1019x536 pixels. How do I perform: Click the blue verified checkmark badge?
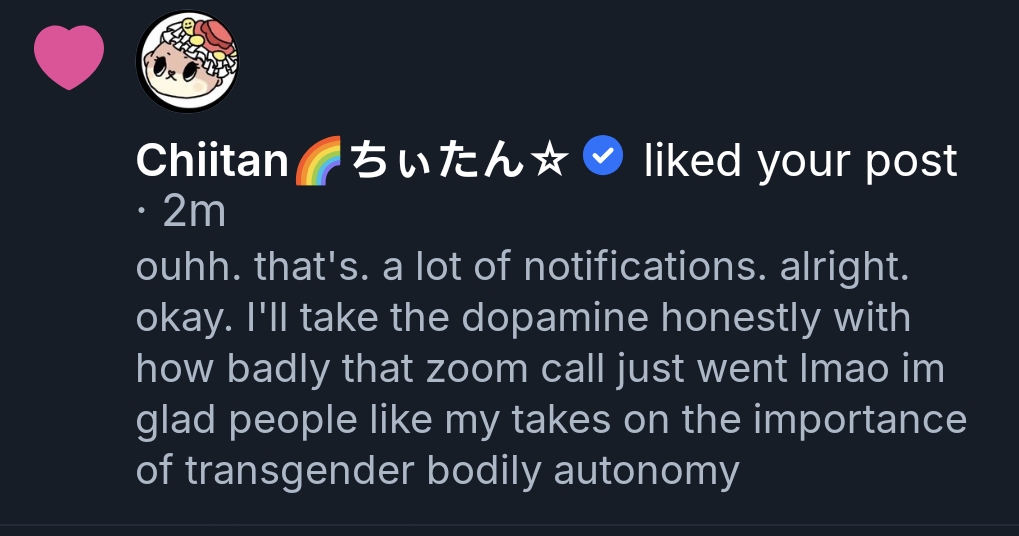click(603, 157)
